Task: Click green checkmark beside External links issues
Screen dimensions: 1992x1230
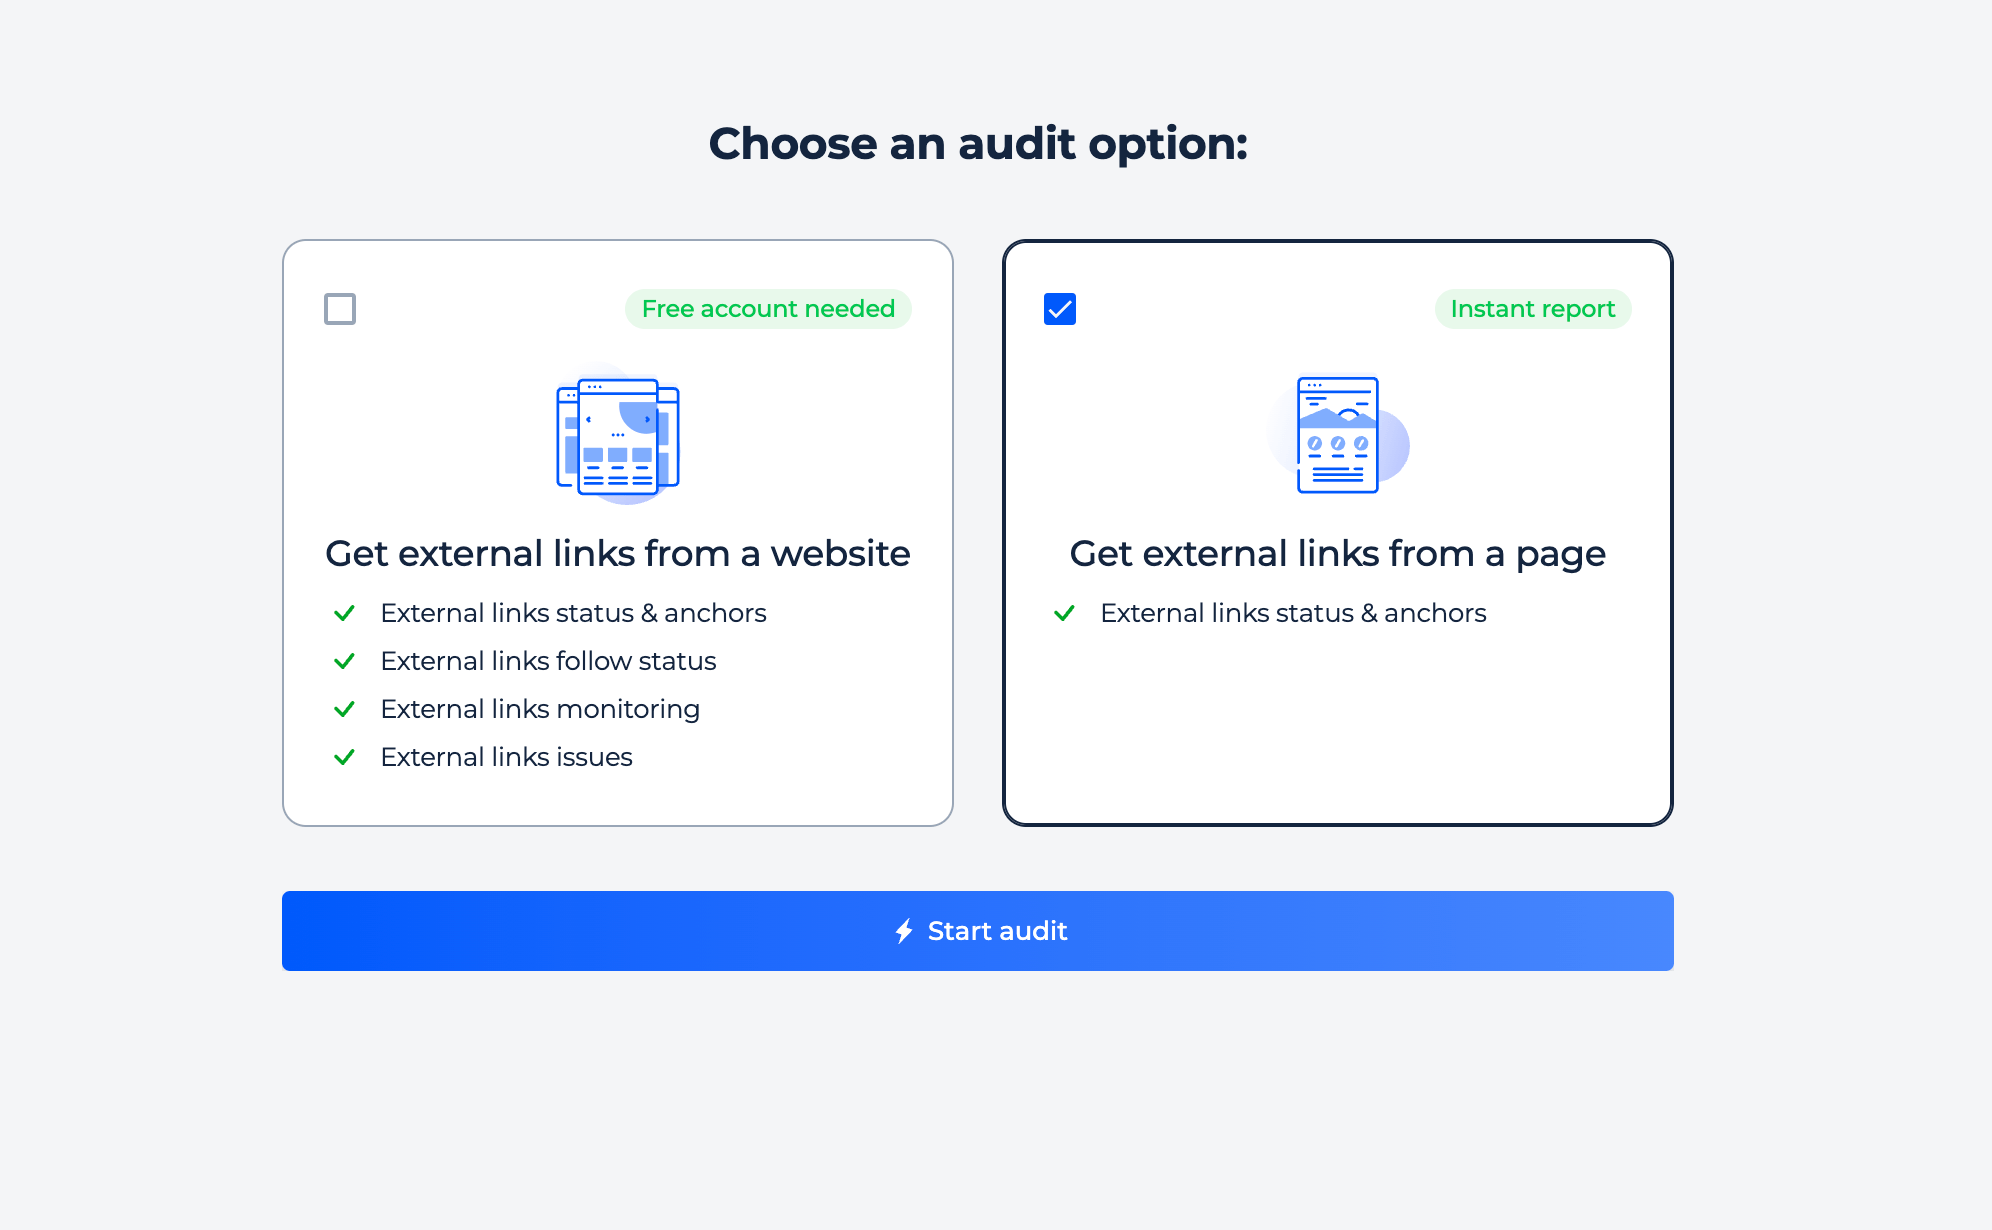Action: pos(344,757)
